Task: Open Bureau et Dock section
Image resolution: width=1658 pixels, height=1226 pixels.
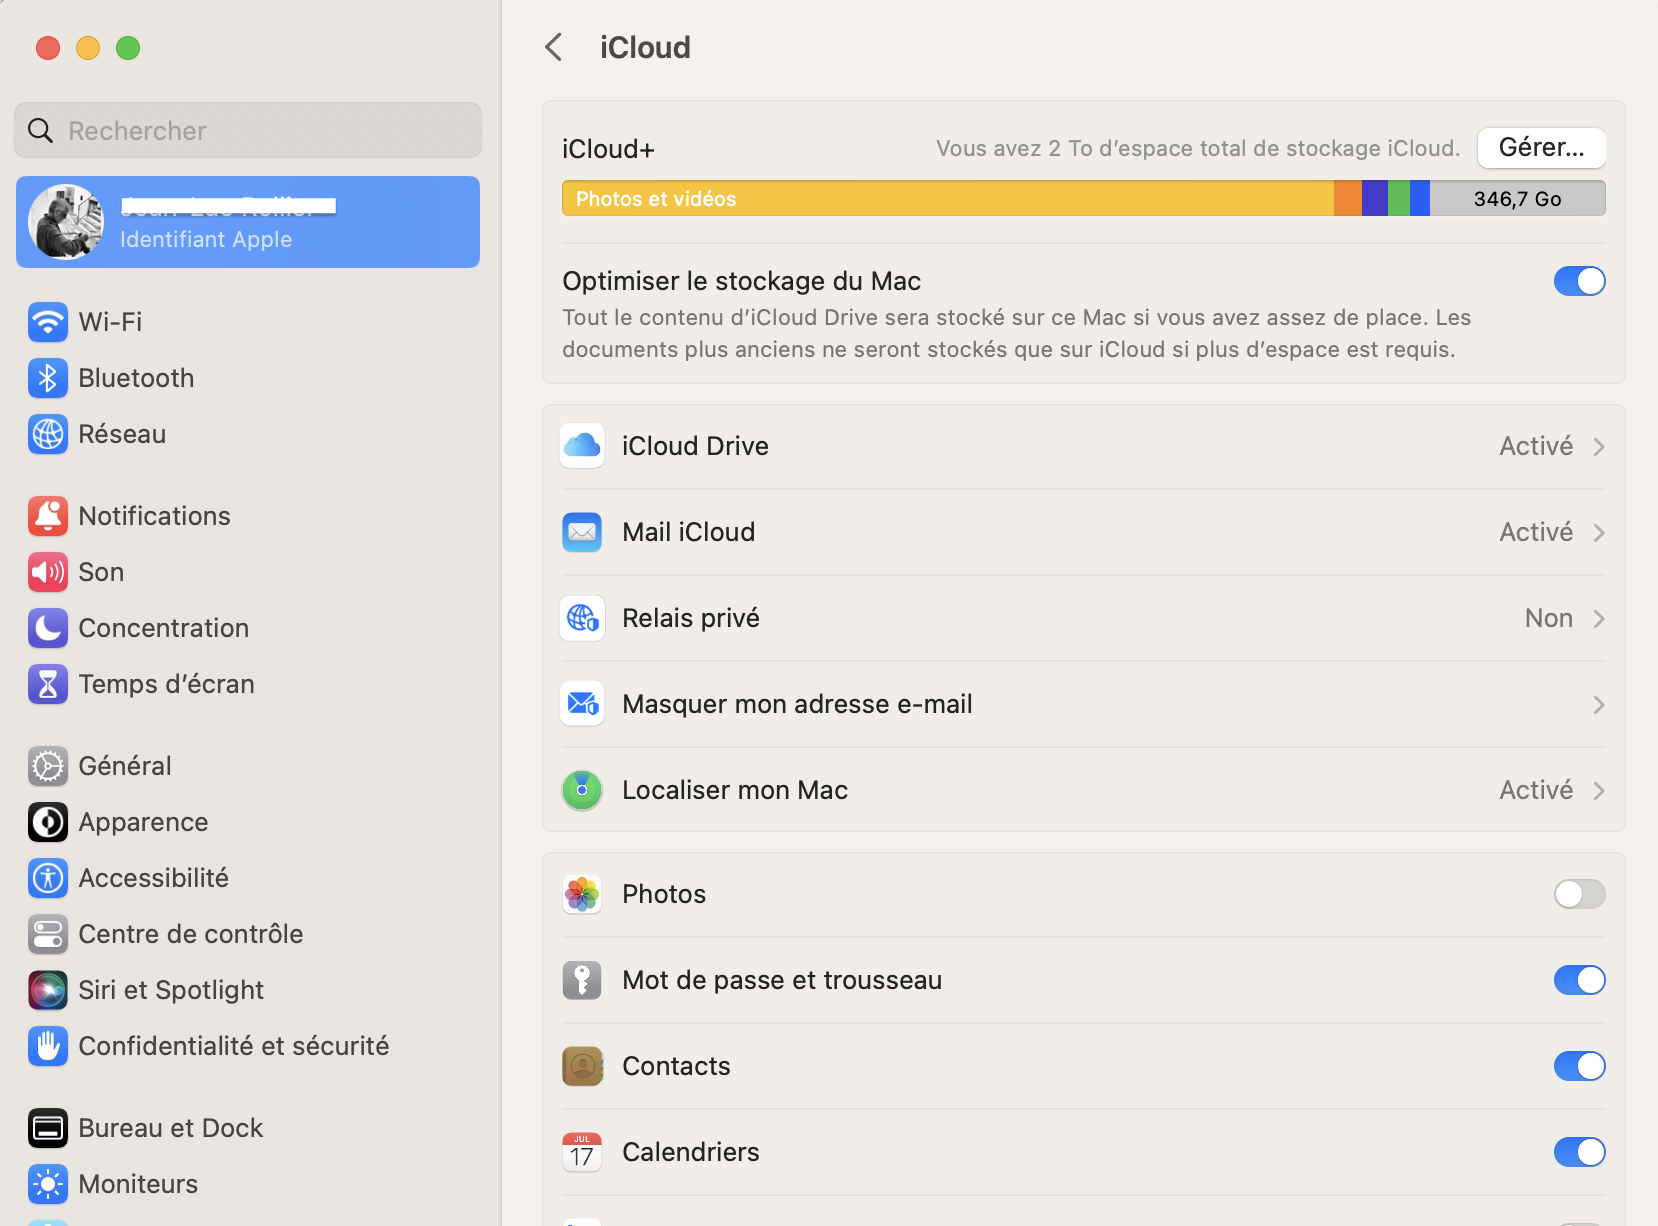Action: [x=170, y=1128]
